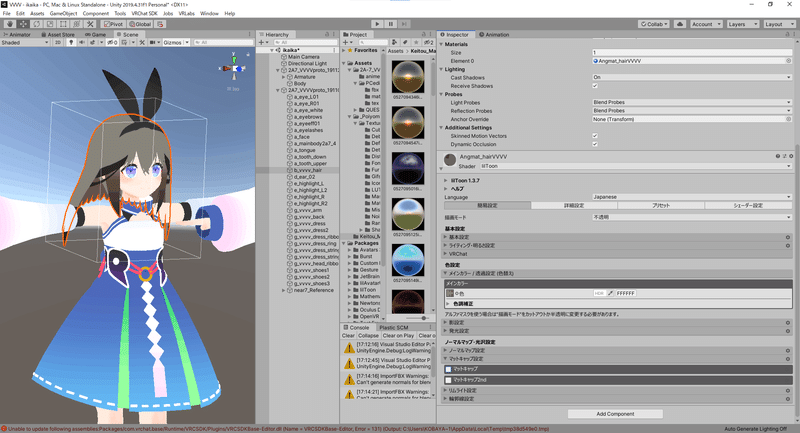The height and width of the screenshot is (433, 800).
Task: Clear the Console log
Action: 348,336
